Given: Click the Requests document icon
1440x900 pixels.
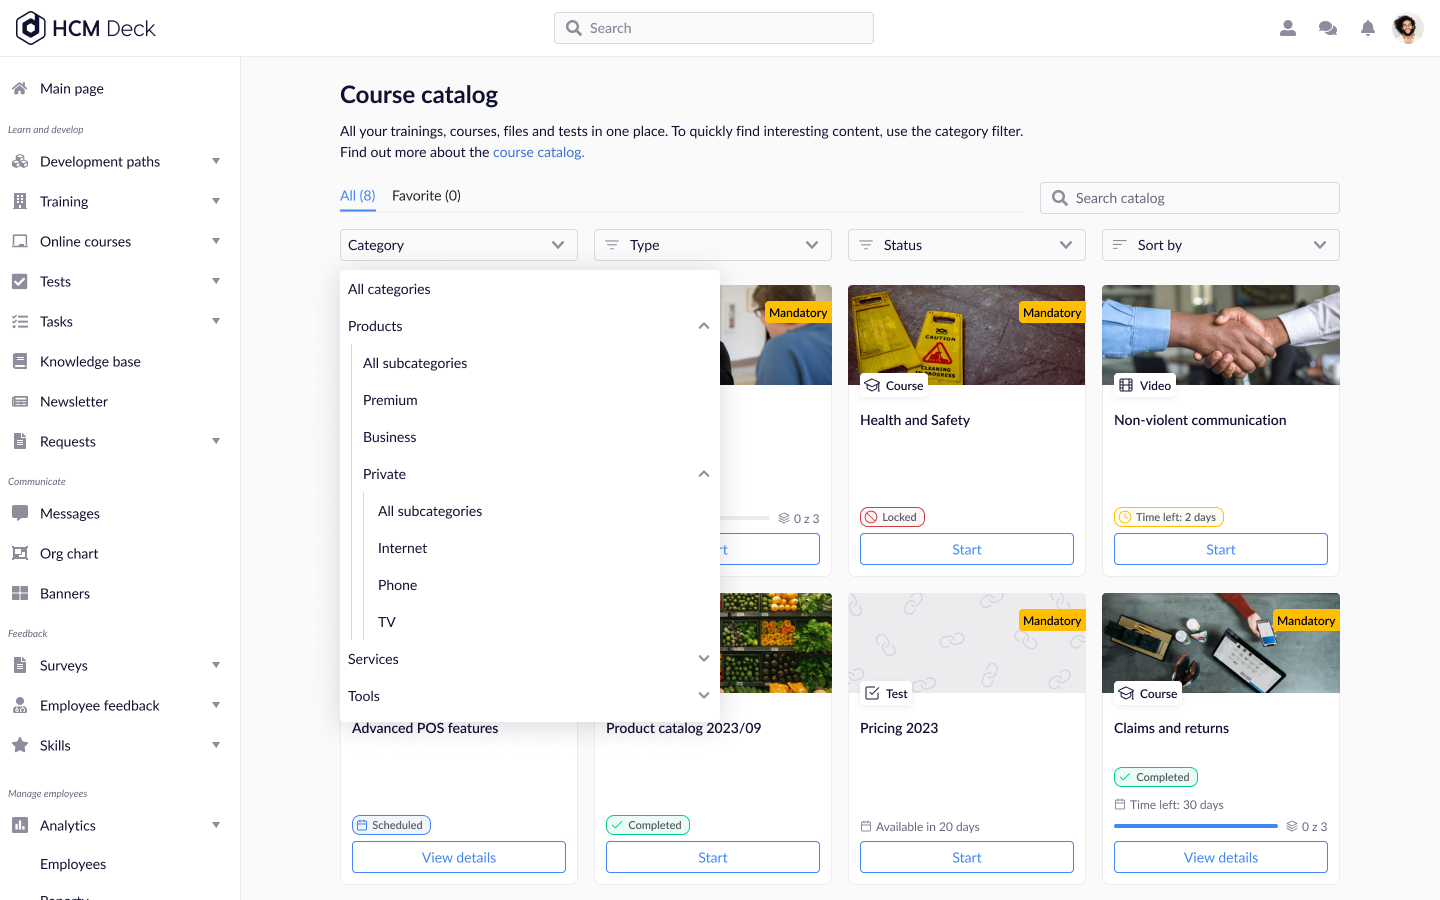Looking at the screenshot, I should pos(19,441).
